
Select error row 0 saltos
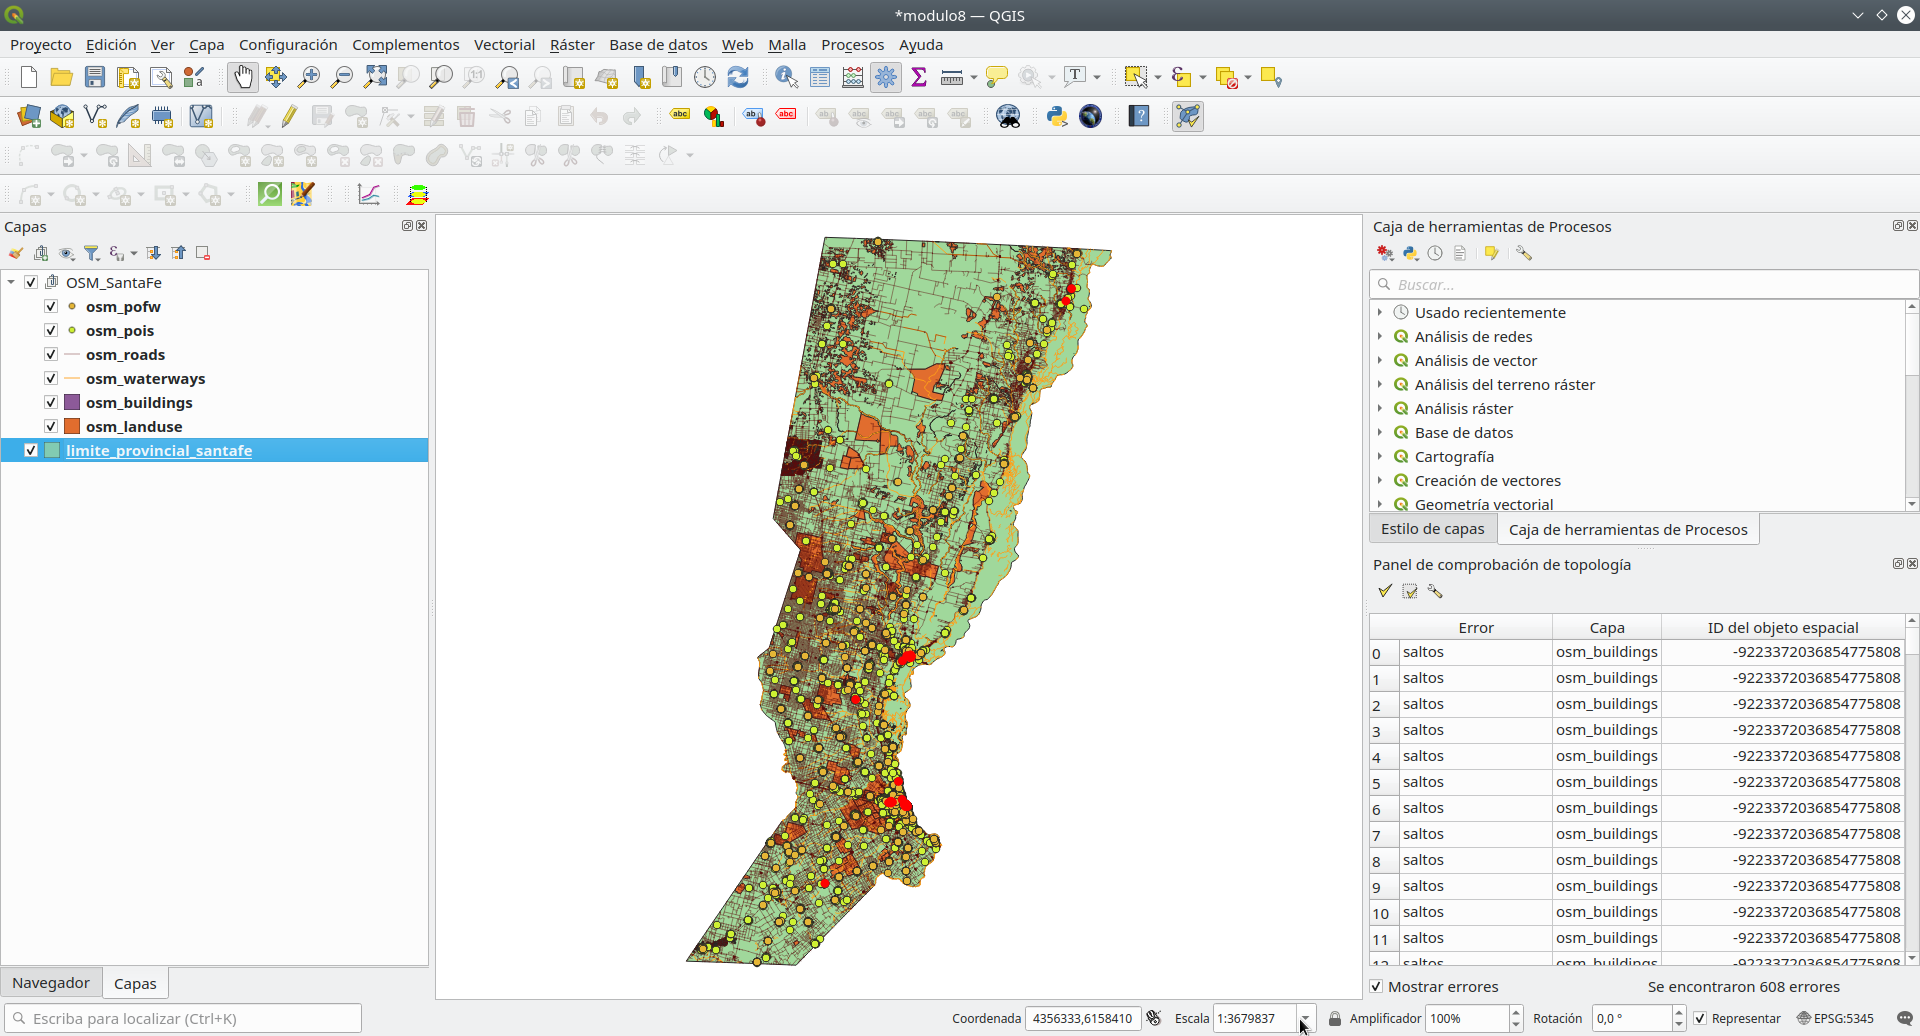(x=1637, y=652)
